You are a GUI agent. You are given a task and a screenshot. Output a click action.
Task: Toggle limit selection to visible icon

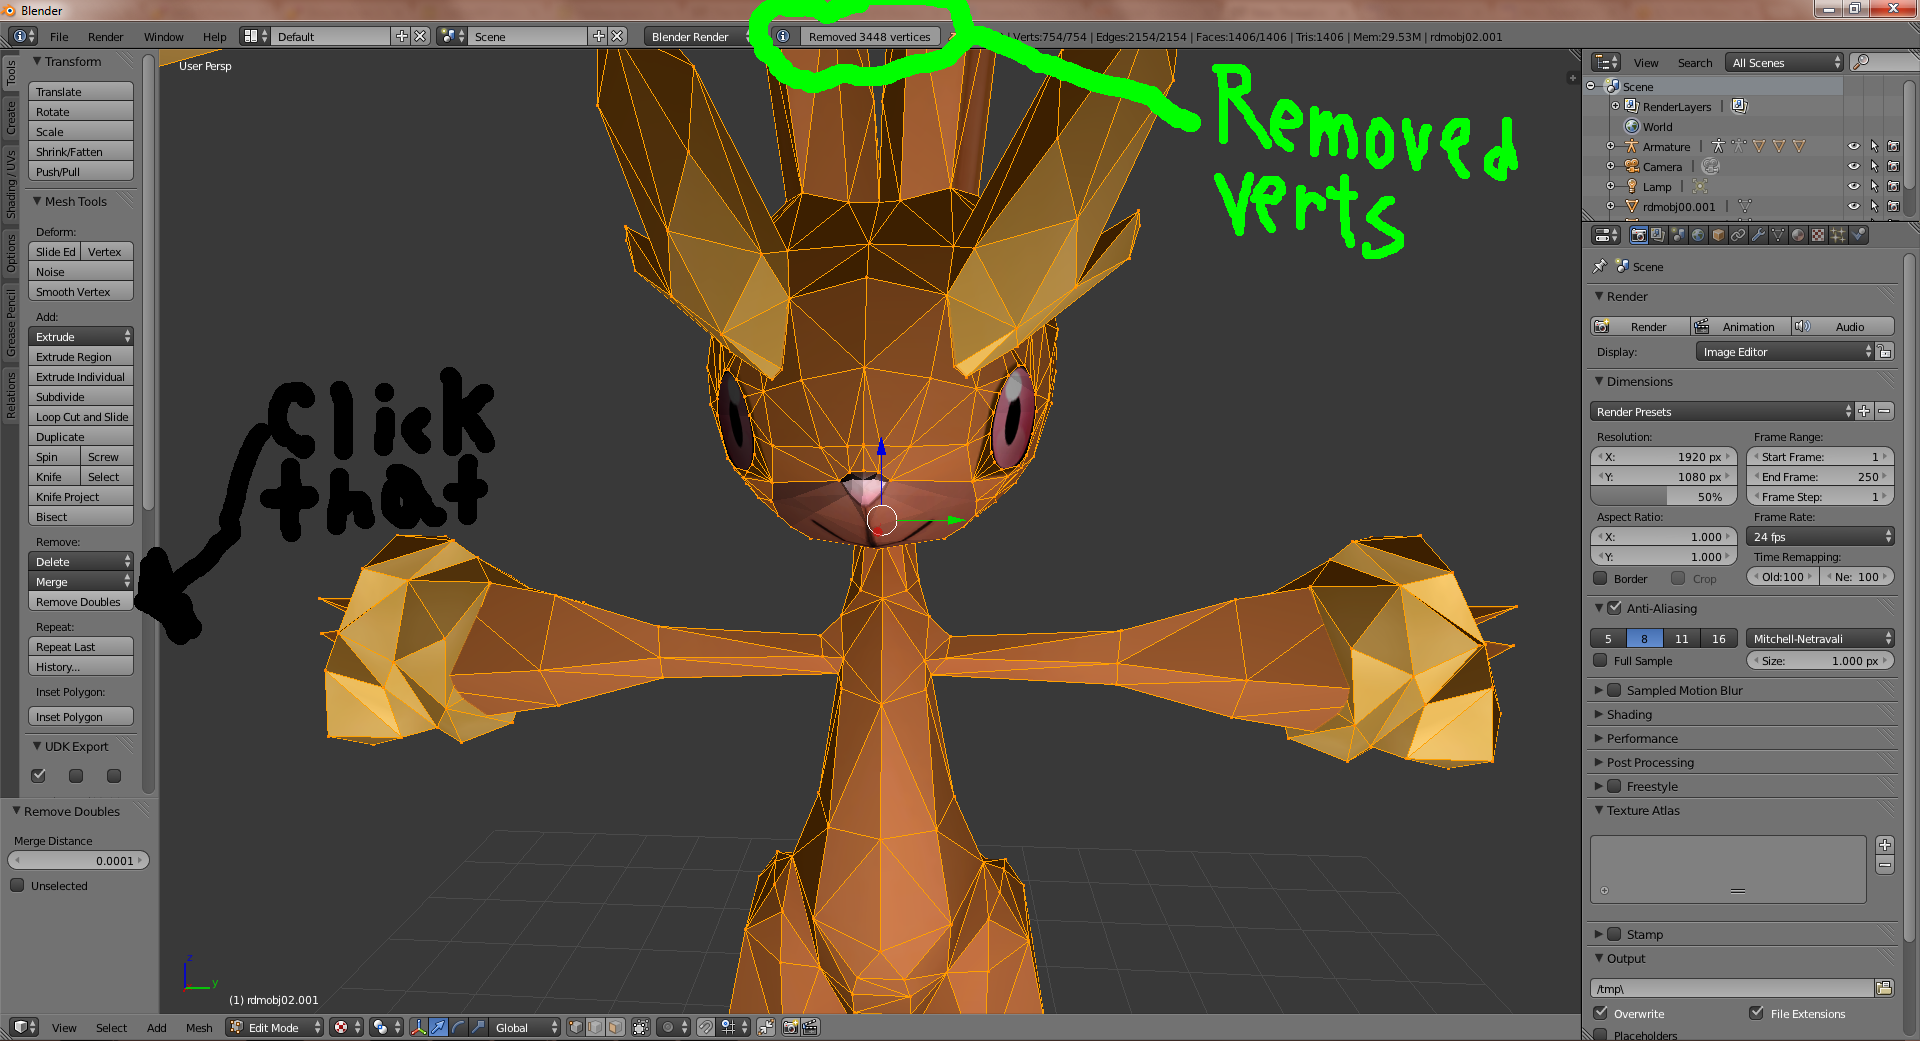tap(641, 1027)
